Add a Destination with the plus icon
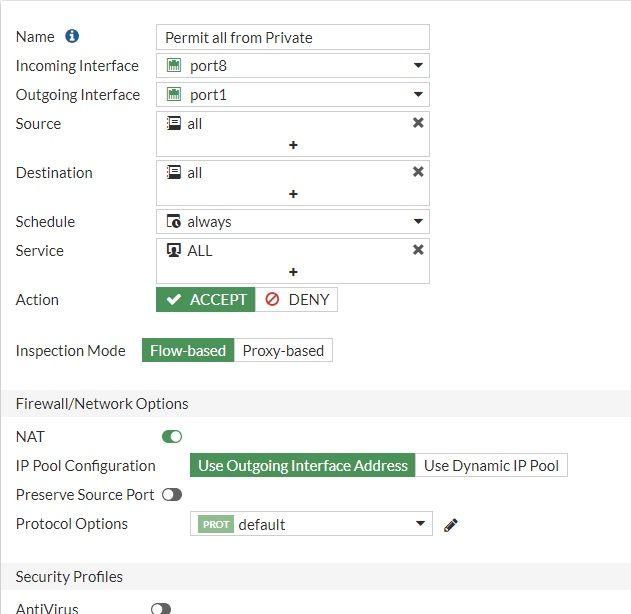Viewport: 631px width, 614px height. [x=293, y=194]
